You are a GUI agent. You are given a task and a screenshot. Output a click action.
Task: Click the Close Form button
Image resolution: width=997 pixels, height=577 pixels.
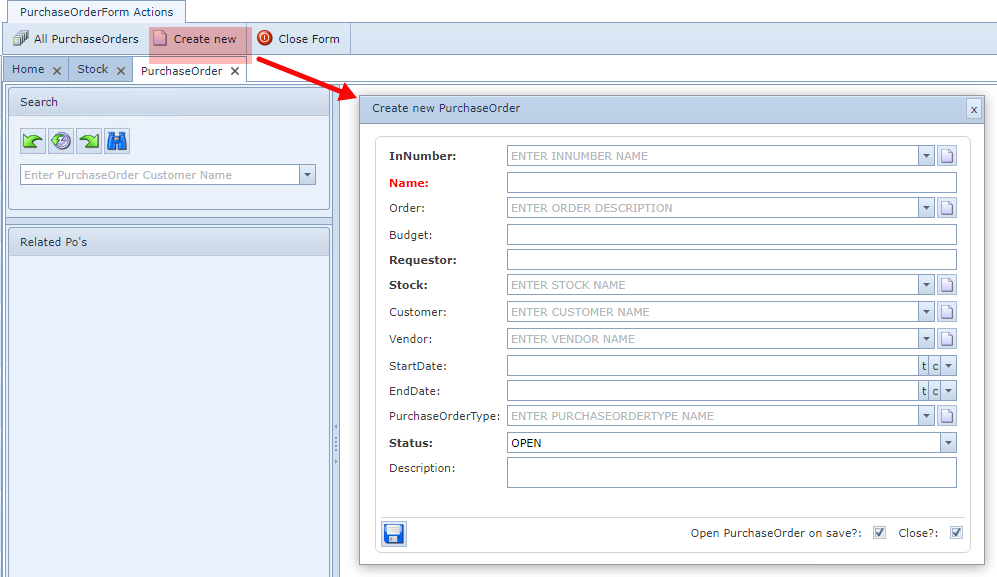pos(298,39)
